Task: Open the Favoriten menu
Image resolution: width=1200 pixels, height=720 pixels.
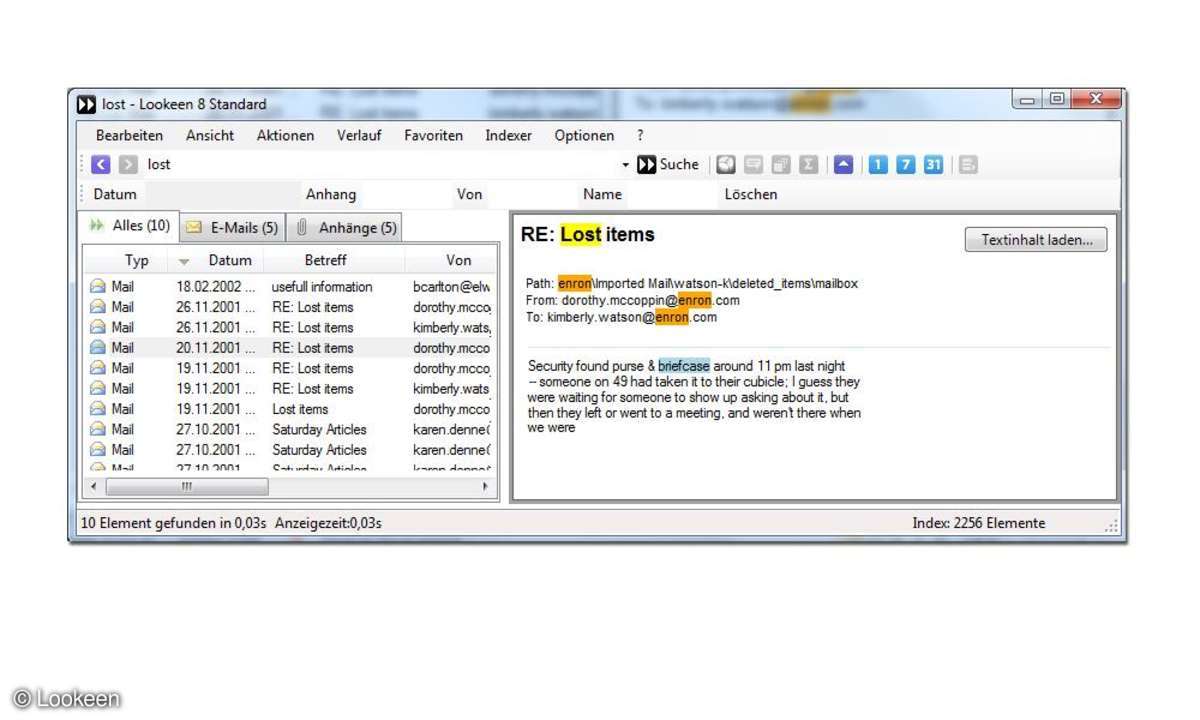Action: pyautogui.click(x=433, y=135)
